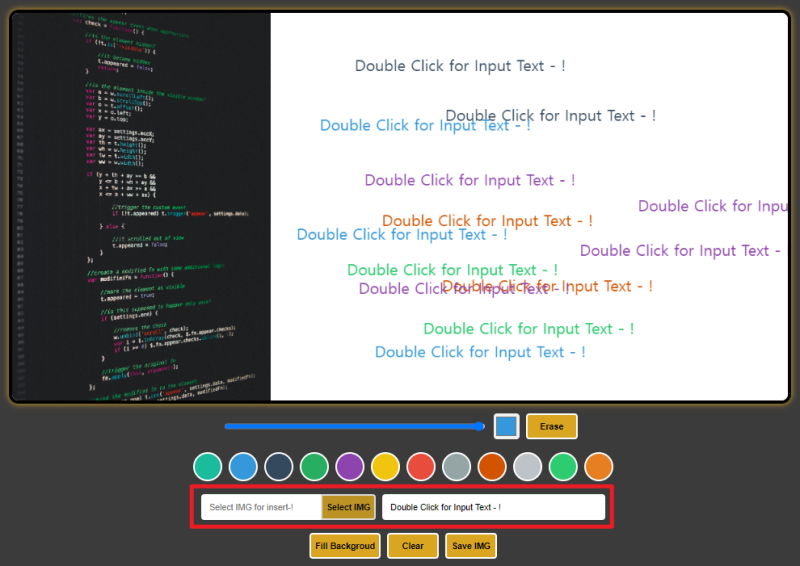Image resolution: width=800 pixels, height=566 pixels.
Task: Choose the darker green color circle
Action: 314,466
